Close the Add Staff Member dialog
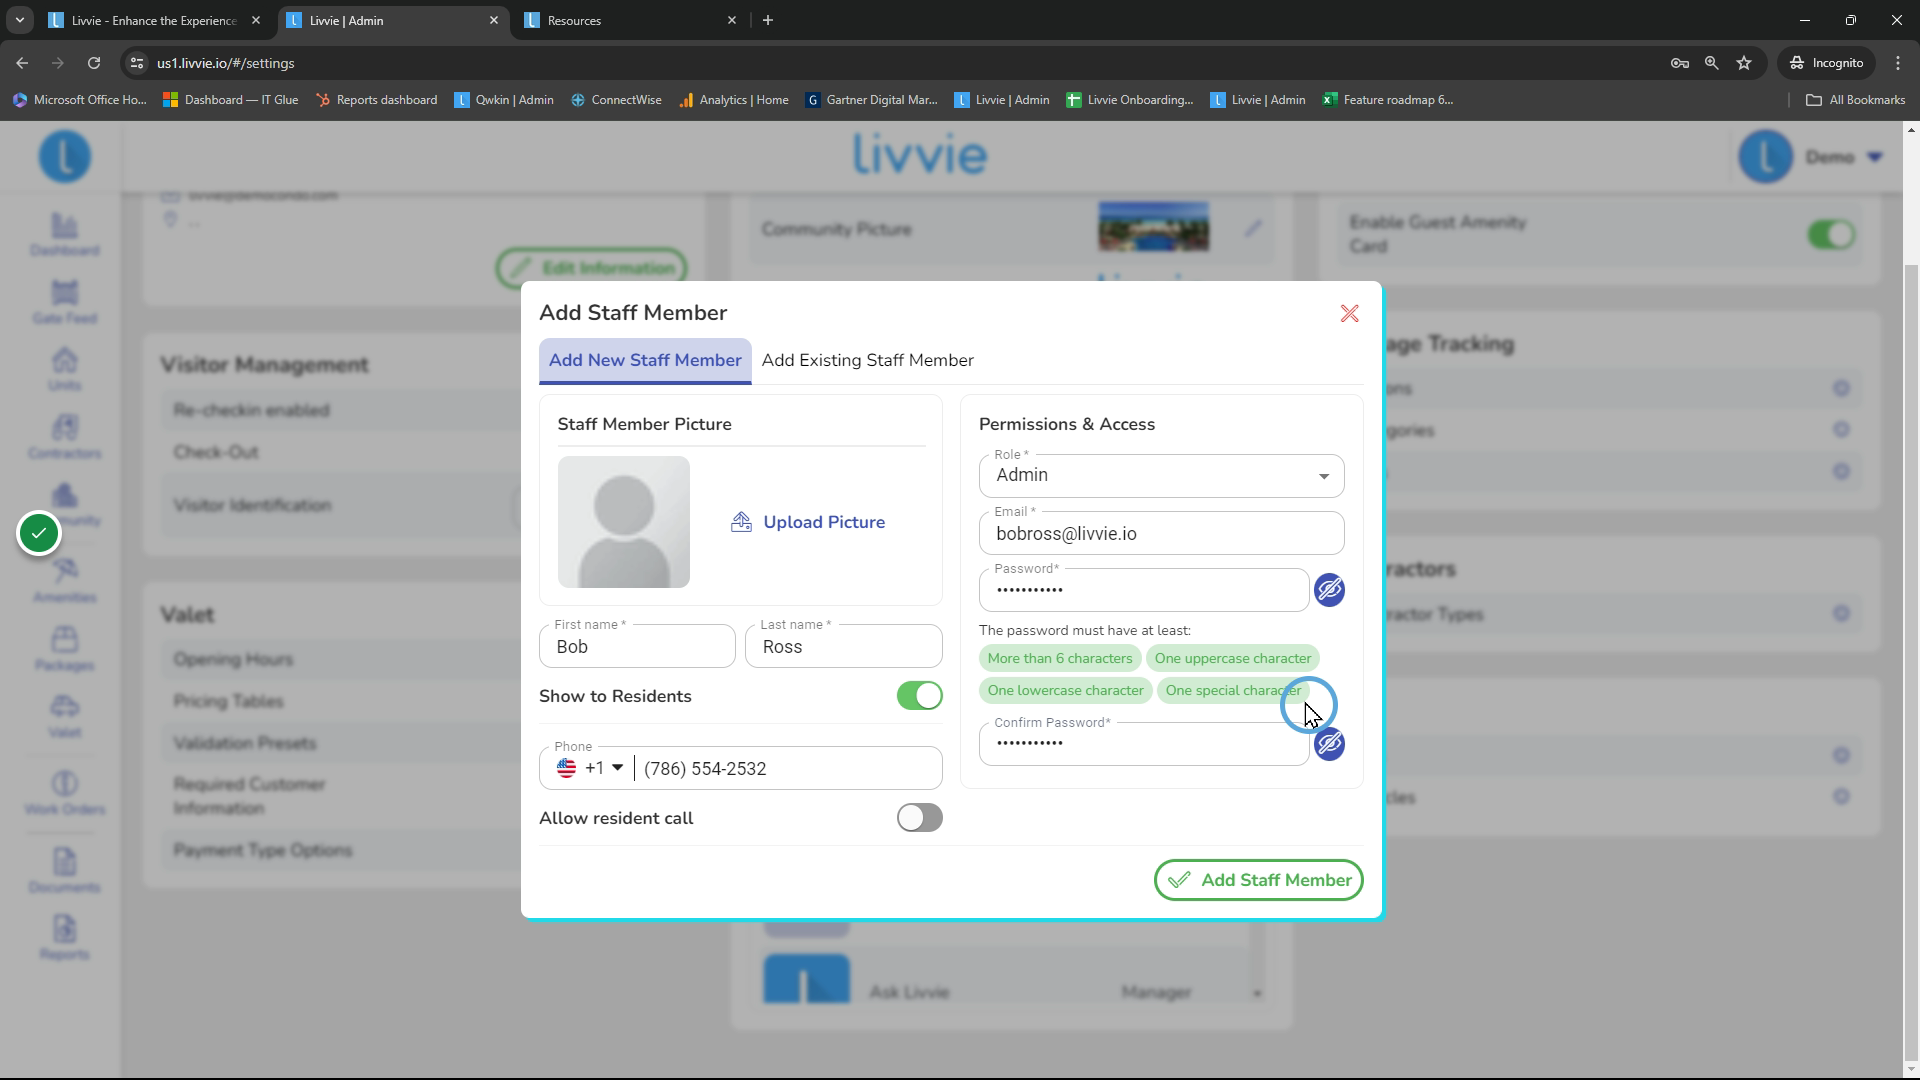Viewport: 1920px width, 1080px height. point(1349,314)
